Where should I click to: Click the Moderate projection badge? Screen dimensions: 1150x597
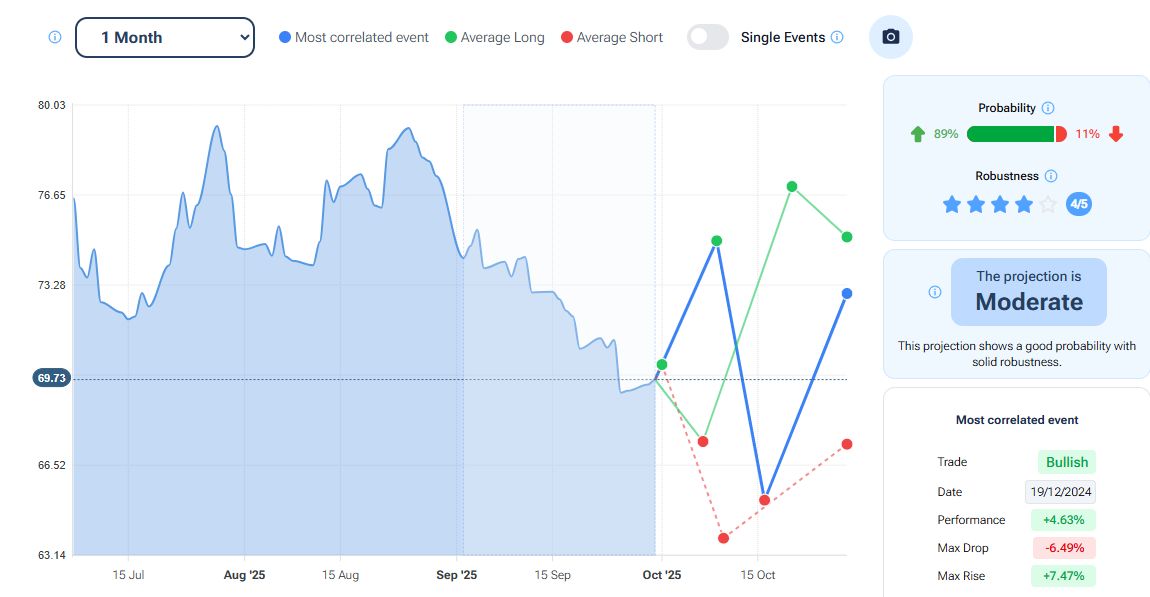click(x=1029, y=292)
